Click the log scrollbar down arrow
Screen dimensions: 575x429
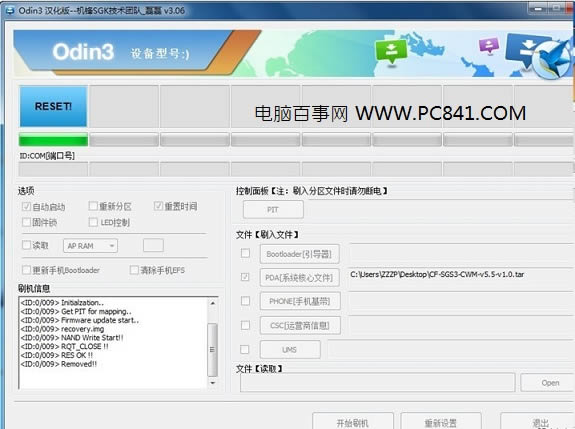[x=213, y=383]
